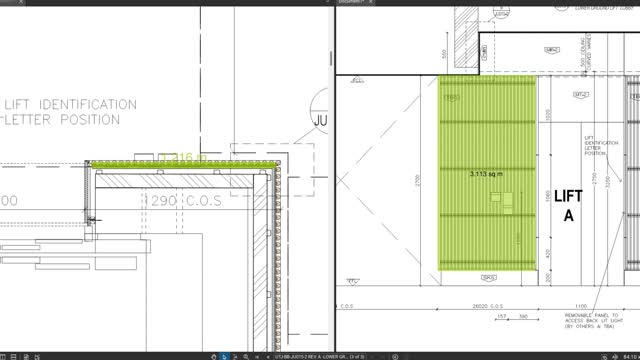Select the pan hand tool in bottom bar
The height and width of the screenshot is (360, 640).
click(x=213, y=357)
